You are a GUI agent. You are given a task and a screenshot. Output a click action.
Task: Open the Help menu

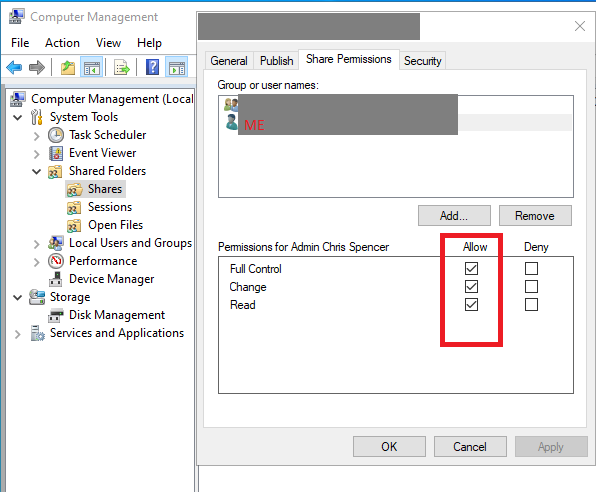click(149, 43)
